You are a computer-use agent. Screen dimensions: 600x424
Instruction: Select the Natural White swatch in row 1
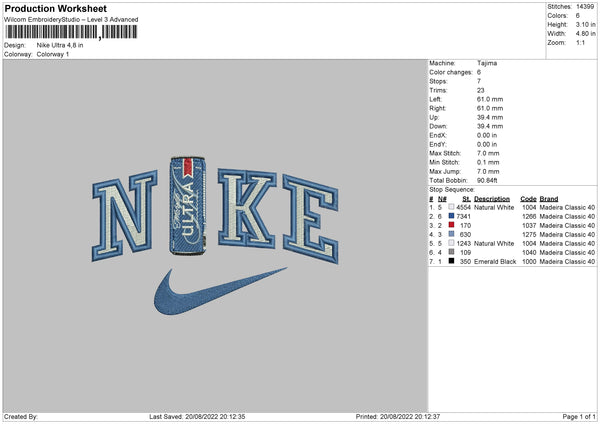pyautogui.click(x=452, y=207)
